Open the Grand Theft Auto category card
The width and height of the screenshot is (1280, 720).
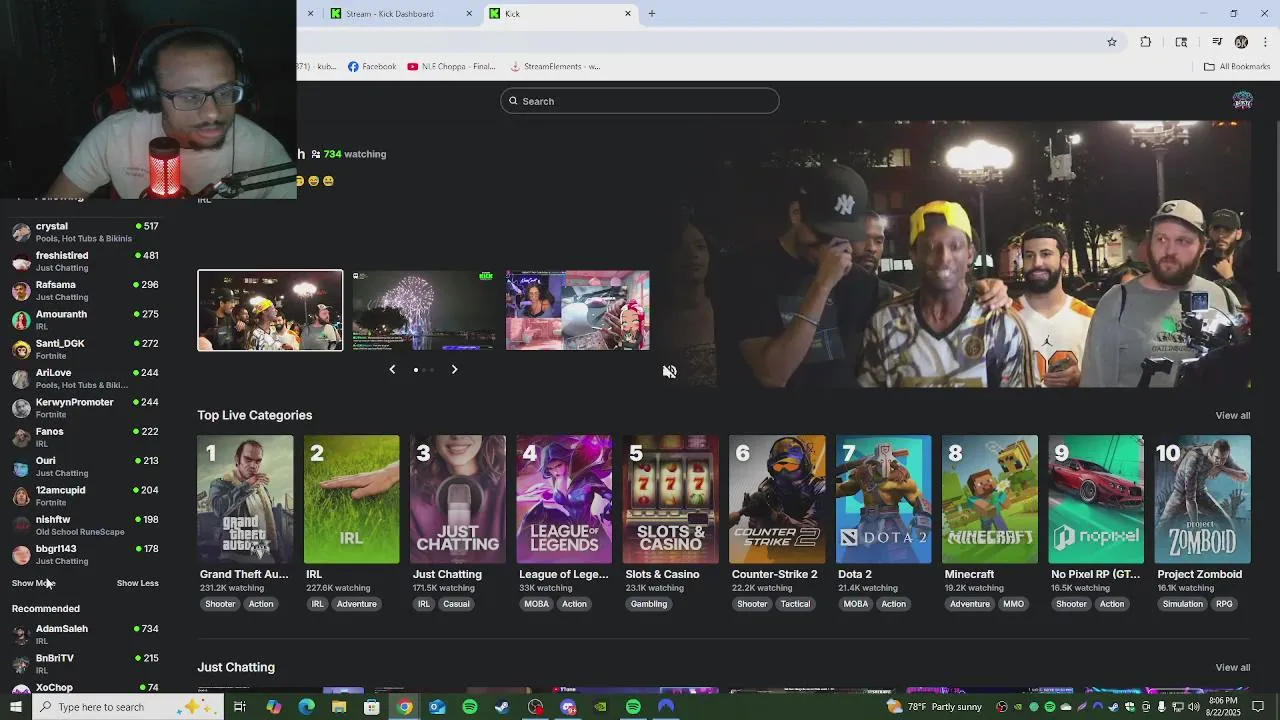(x=245, y=499)
